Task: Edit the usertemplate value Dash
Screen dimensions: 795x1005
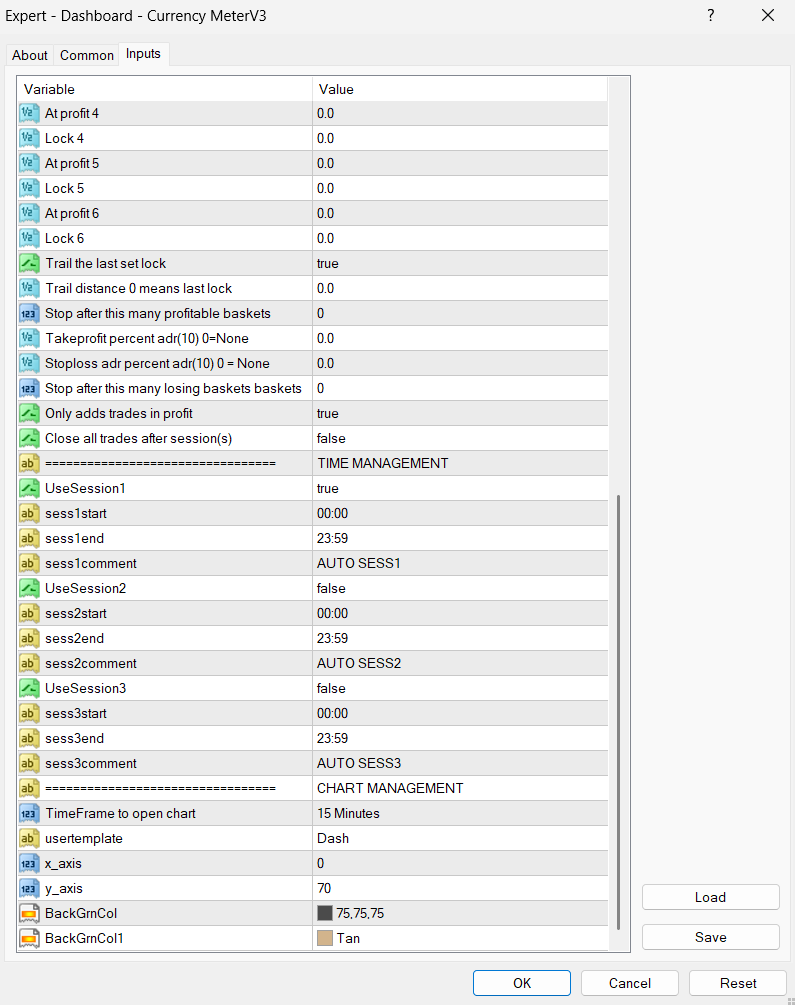Action: (x=460, y=838)
